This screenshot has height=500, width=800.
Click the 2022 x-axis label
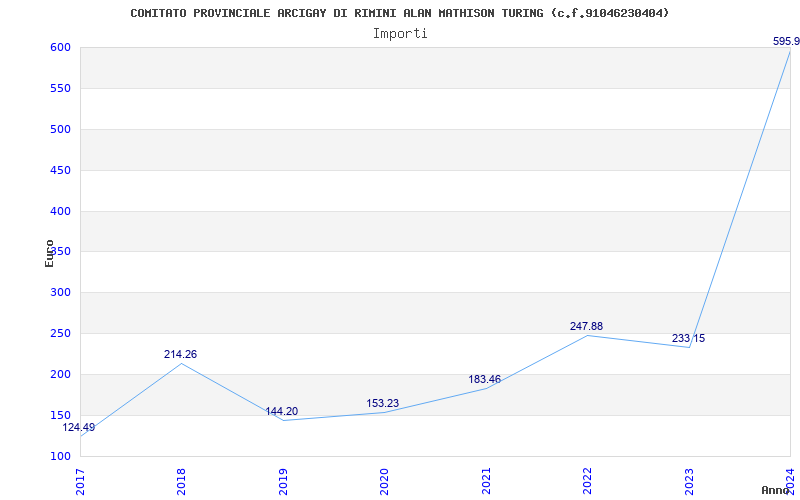[588, 482]
